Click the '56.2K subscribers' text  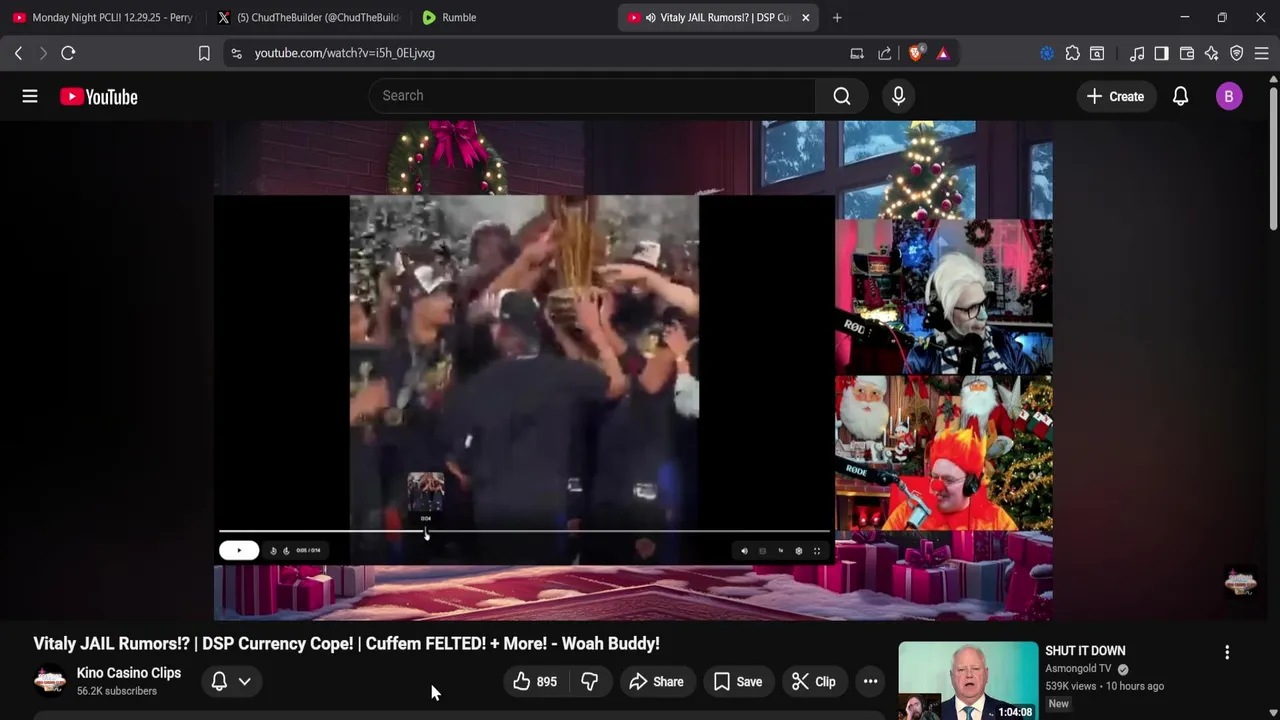[x=117, y=691]
